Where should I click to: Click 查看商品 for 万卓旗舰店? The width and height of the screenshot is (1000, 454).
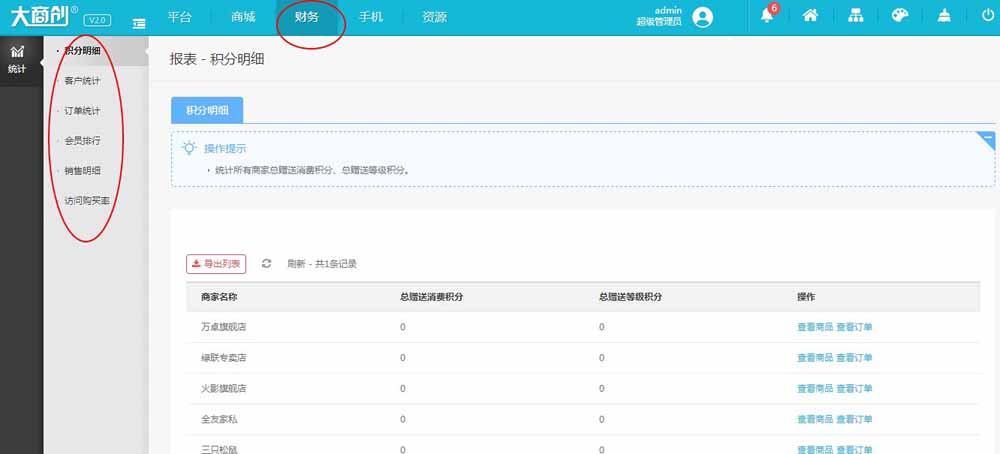pos(814,327)
